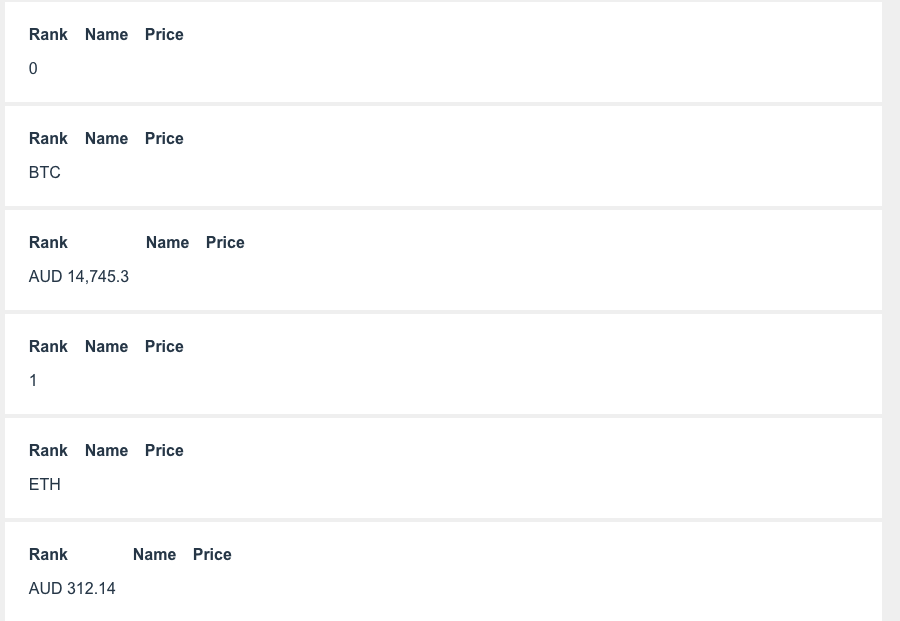Click the Name header in the AUD 312.14 card
Image resolution: width=900 pixels, height=621 pixels.
click(154, 555)
